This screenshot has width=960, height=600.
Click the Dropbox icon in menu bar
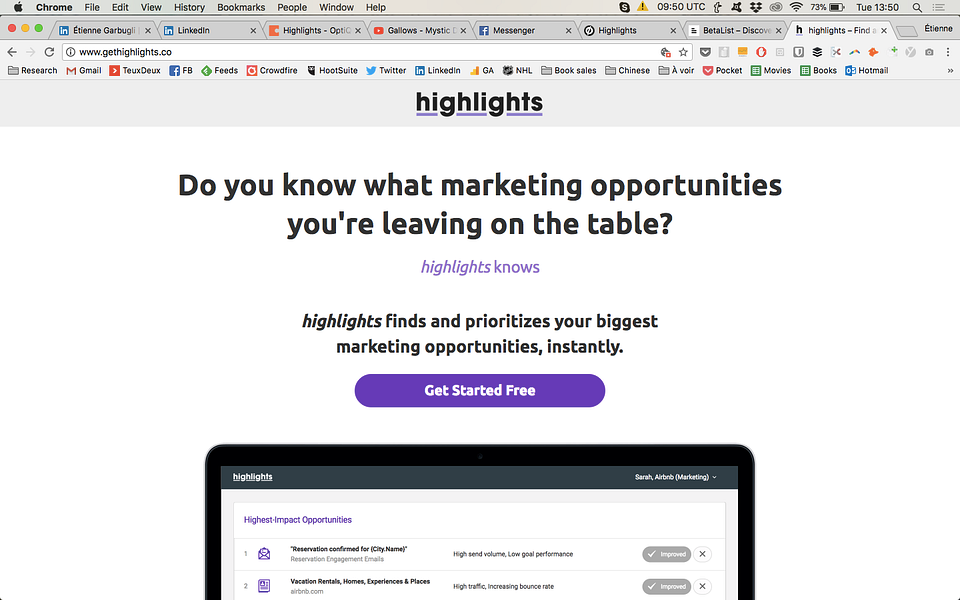756,7
